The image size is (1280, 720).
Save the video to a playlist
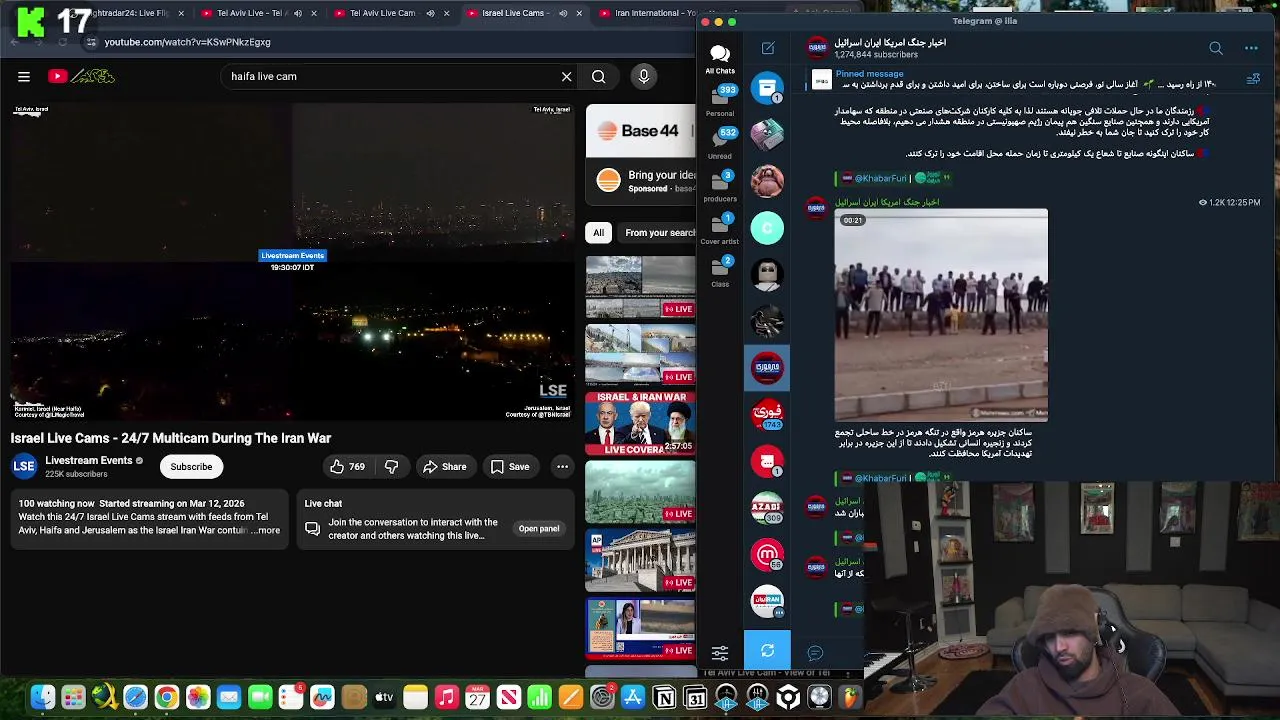coord(510,466)
